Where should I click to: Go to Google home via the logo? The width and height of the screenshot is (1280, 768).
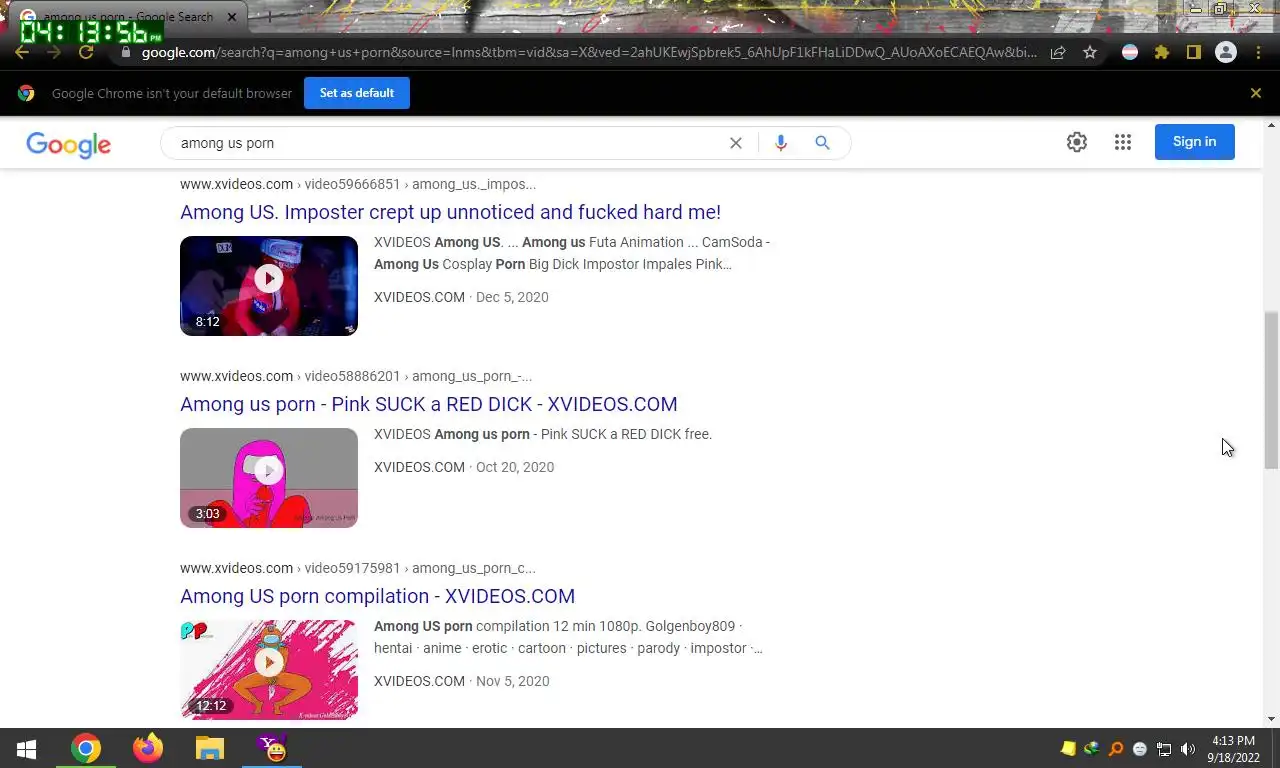[68, 144]
